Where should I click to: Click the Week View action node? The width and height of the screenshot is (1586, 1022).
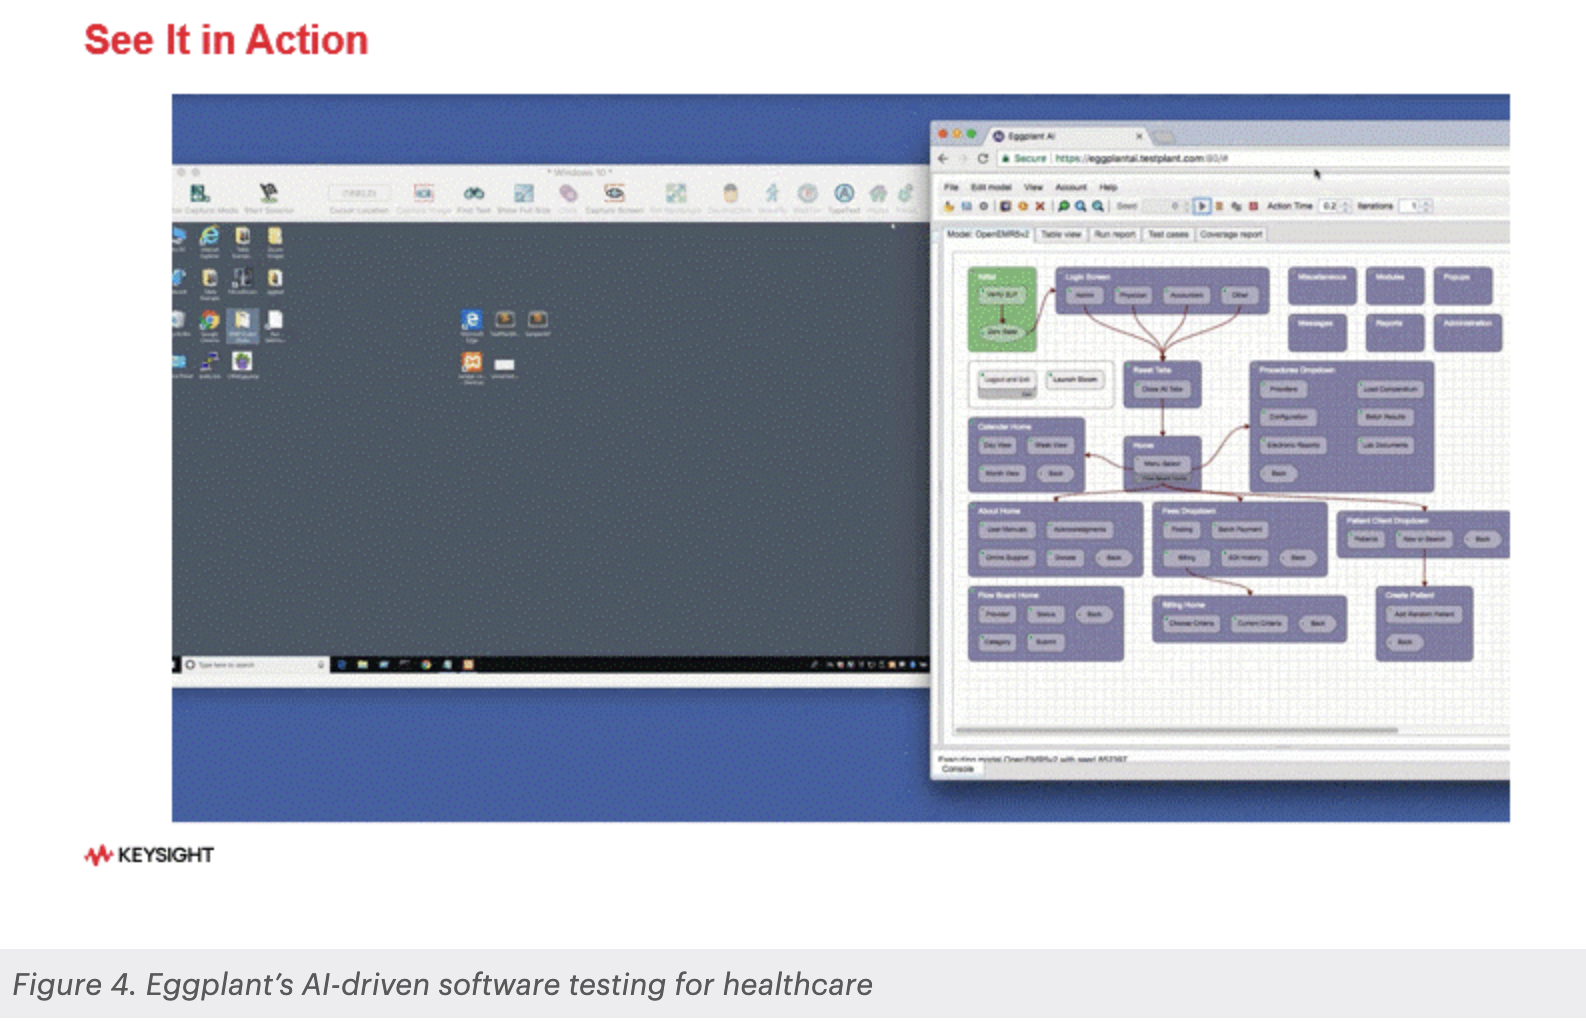[1051, 445]
